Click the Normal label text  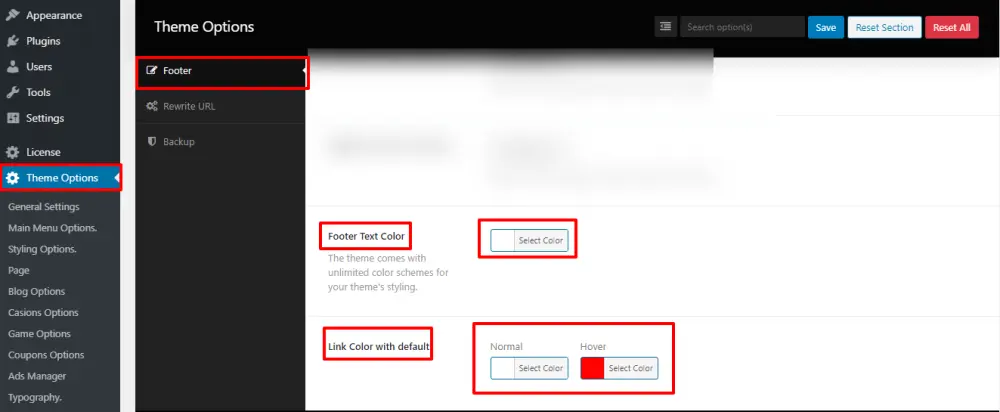[506, 347]
